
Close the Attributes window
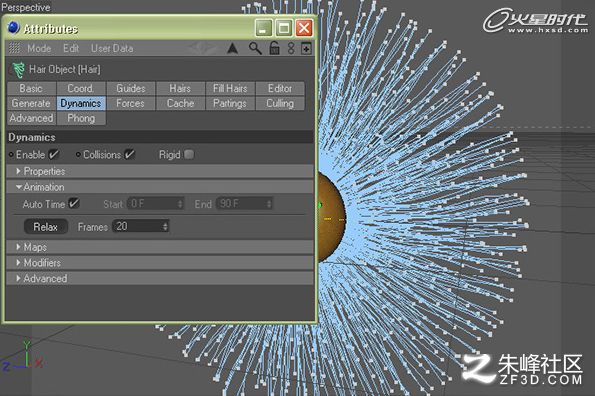304,28
